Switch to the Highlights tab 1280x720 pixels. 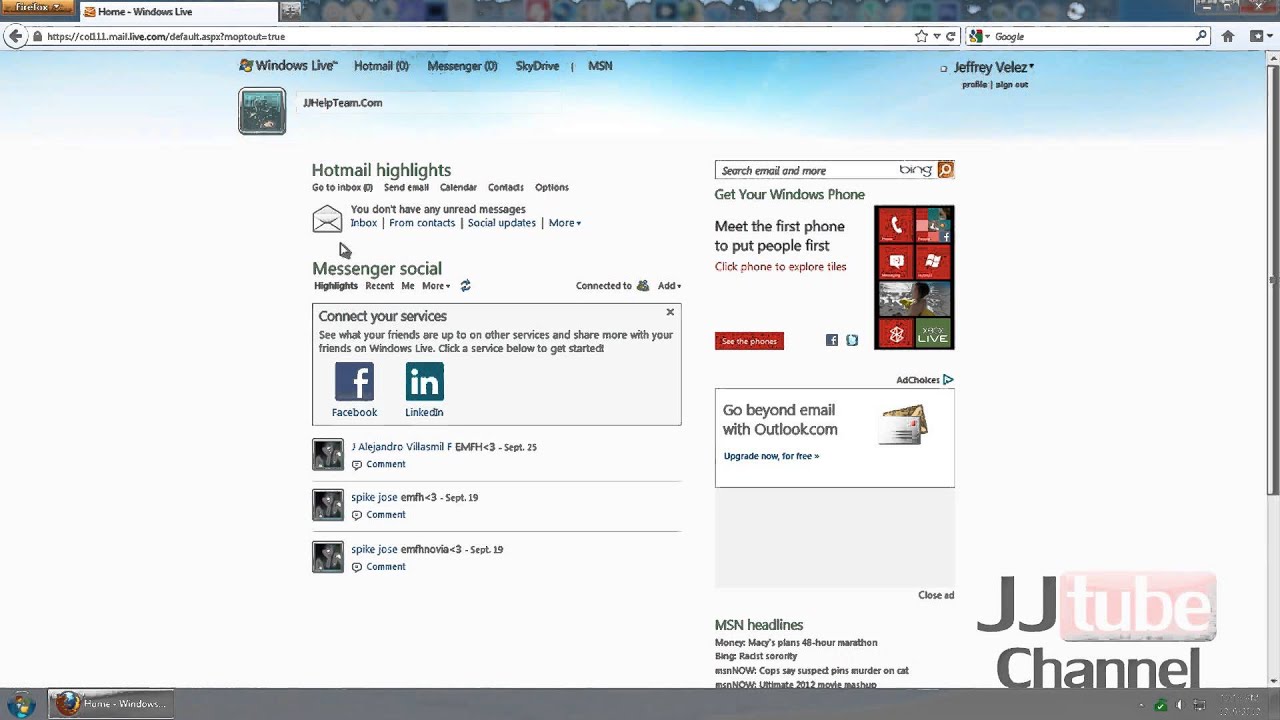pyautogui.click(x=336, y=286)
